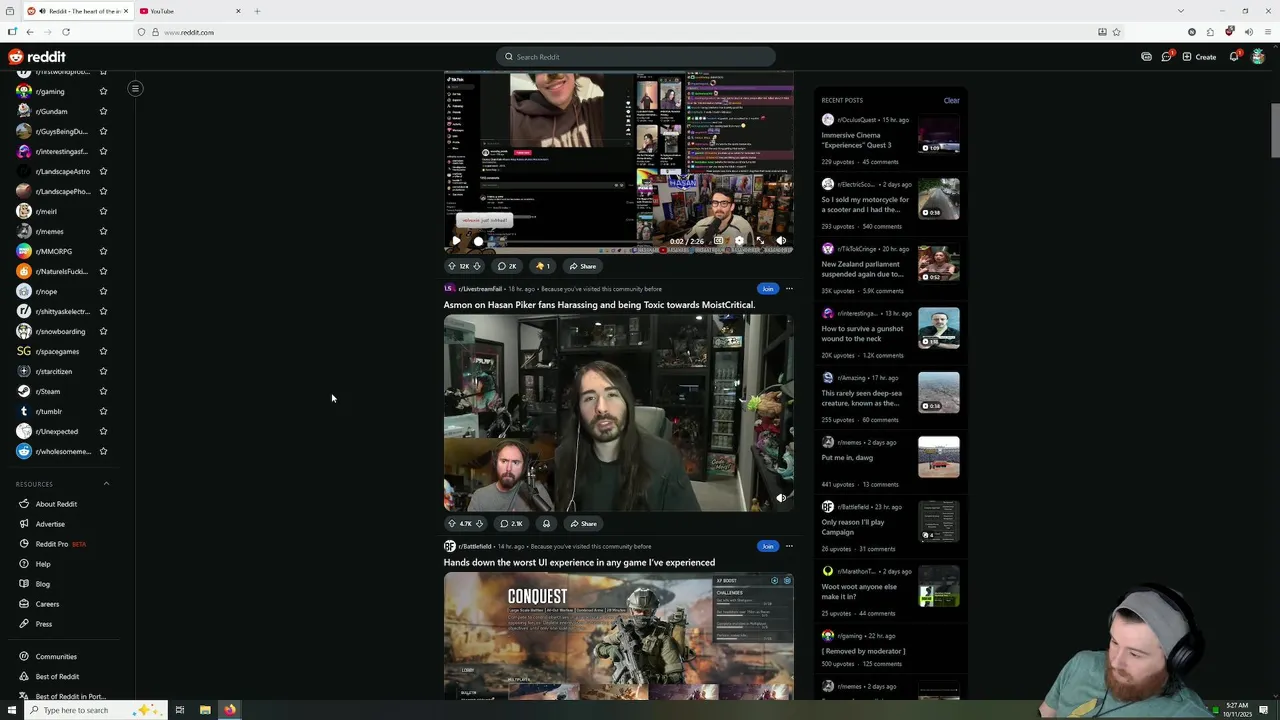The height and width of the screenshot is (720, 1280).
Task: Favorite the r/Steam community star
Action: (x=103, y=391)
